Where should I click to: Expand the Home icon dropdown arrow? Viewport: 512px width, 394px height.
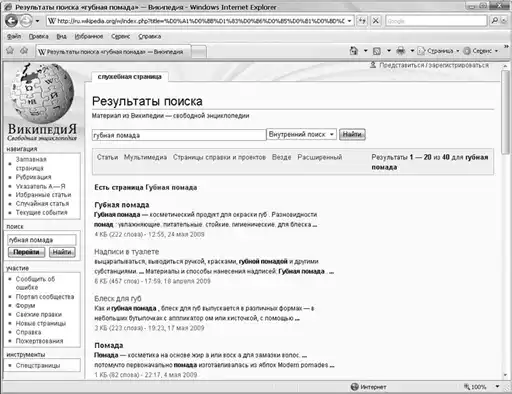pyautogui.click(x=365, y=51)
